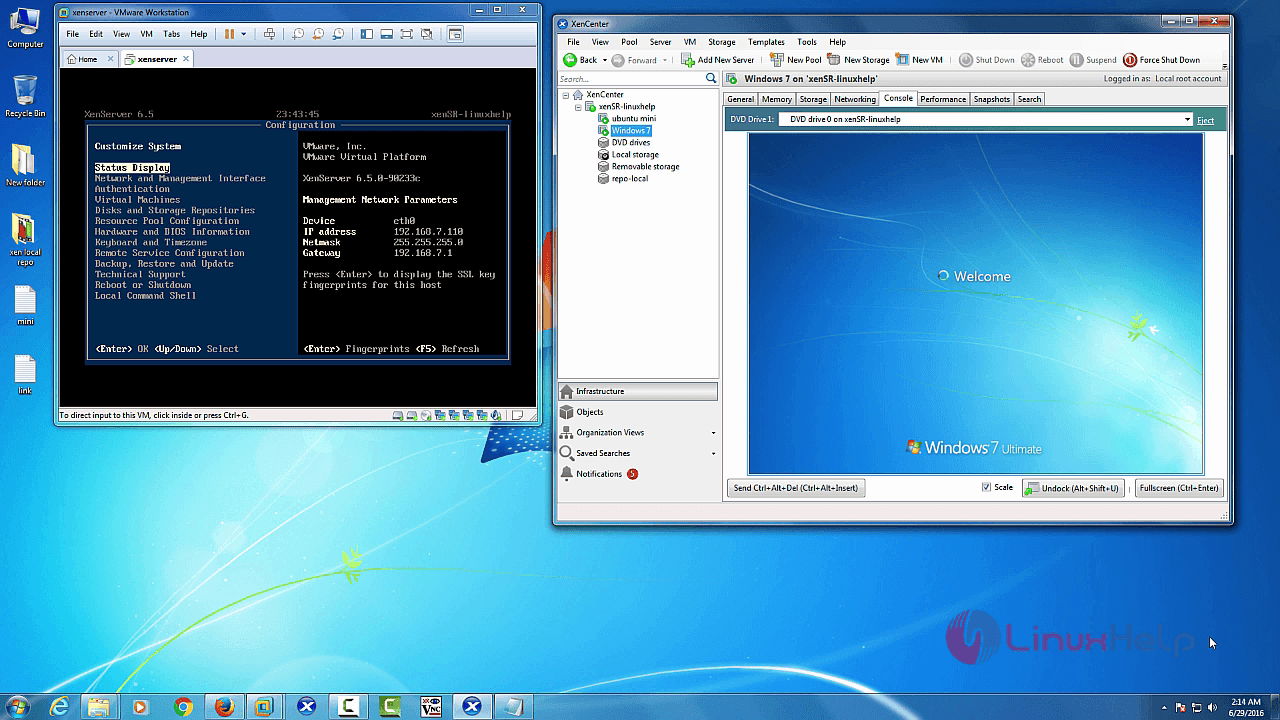Click VMware Unity mode icon

tap(427, 34)
